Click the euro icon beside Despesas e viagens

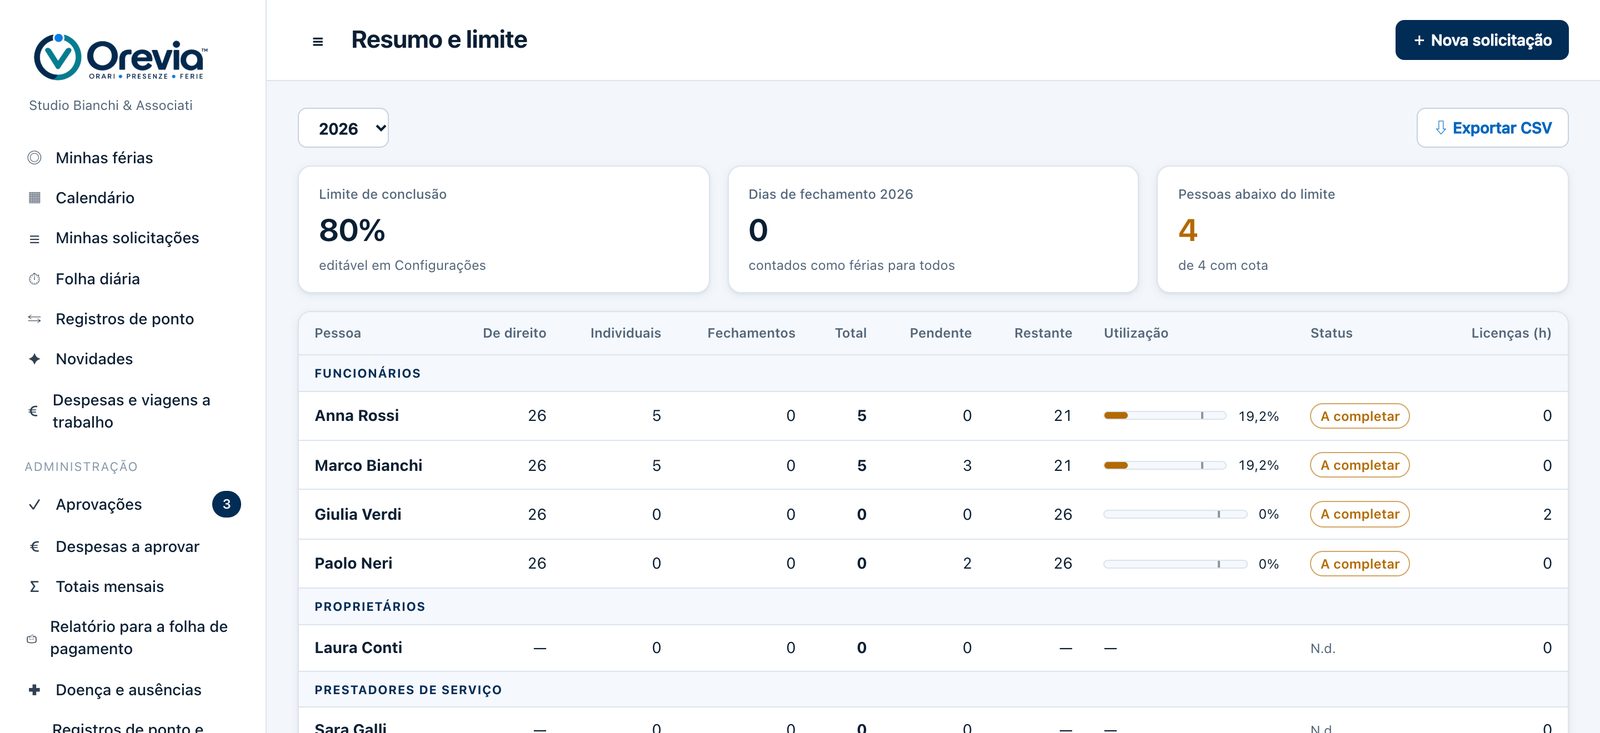click(x=33, y=411)
